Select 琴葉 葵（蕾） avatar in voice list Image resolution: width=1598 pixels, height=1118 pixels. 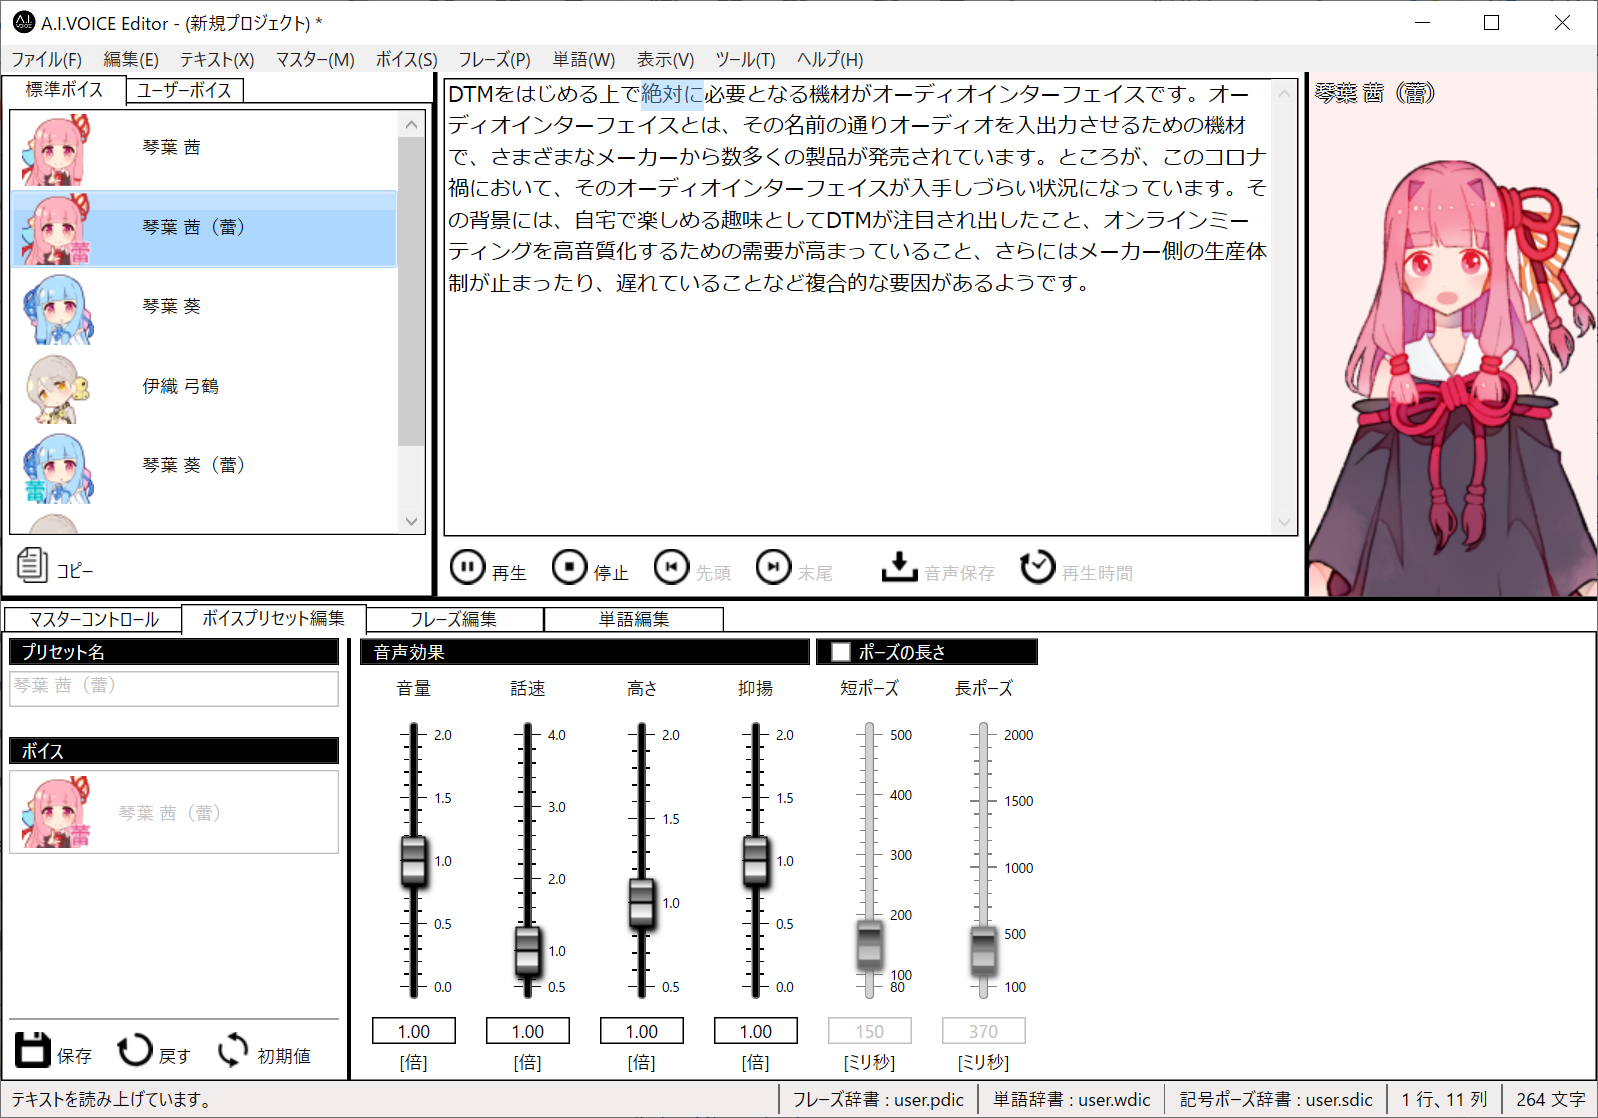pyautogui.click(x=57, y=468)
